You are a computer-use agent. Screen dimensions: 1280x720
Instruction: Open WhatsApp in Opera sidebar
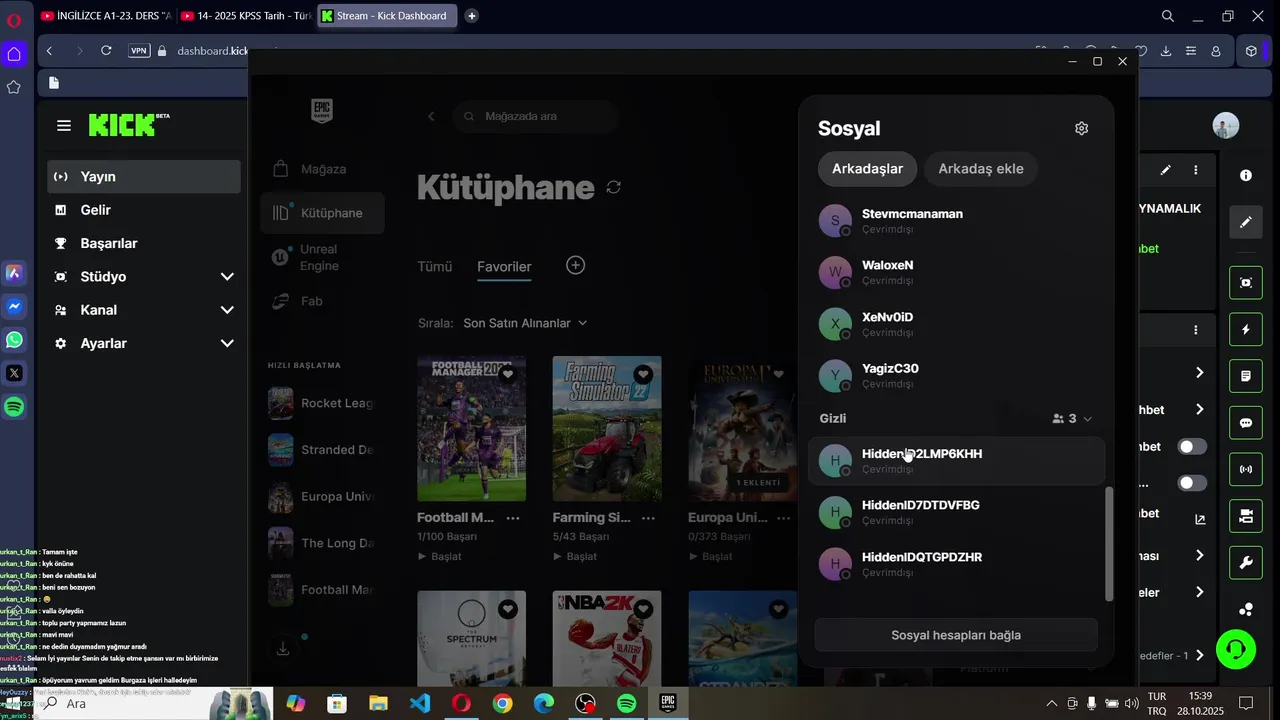tap(14, 340)
